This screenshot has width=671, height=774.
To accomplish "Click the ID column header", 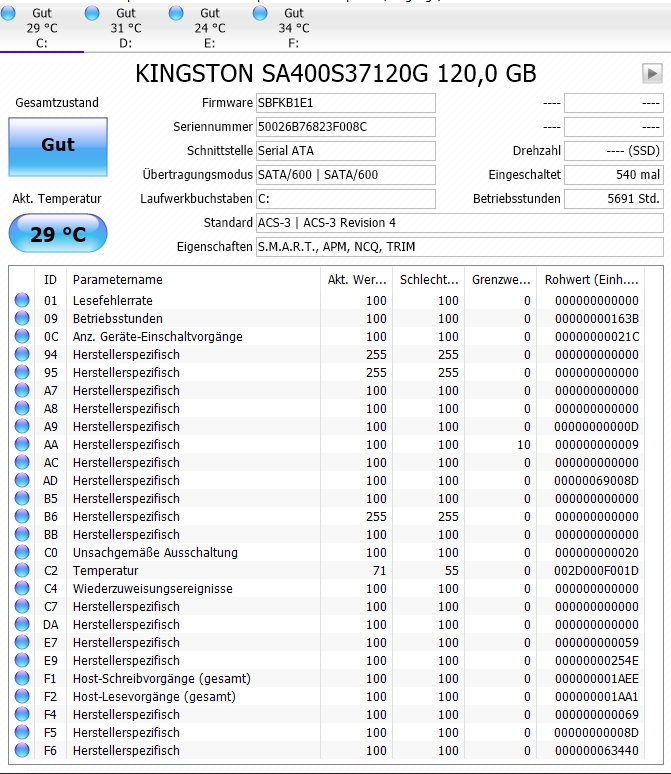I will (x=50, y=280).
